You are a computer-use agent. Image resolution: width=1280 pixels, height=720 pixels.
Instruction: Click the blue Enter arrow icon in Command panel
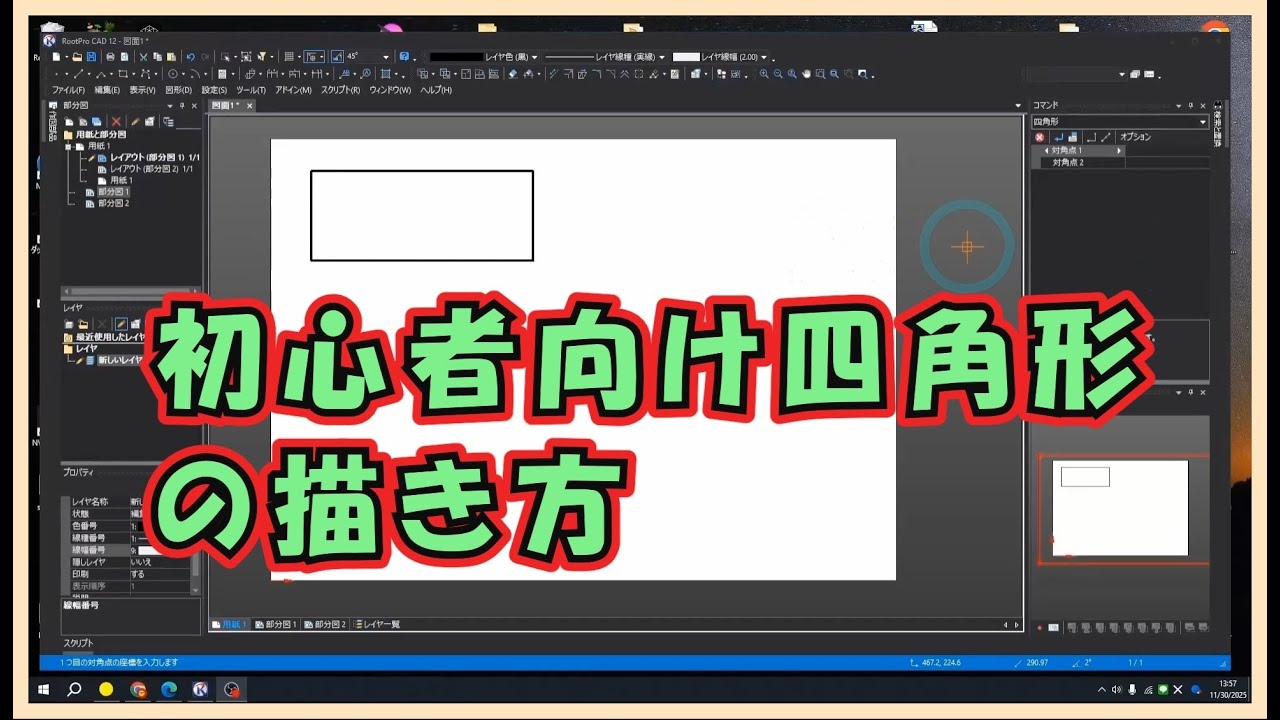pyautogui.click(x=1059, y=137)
